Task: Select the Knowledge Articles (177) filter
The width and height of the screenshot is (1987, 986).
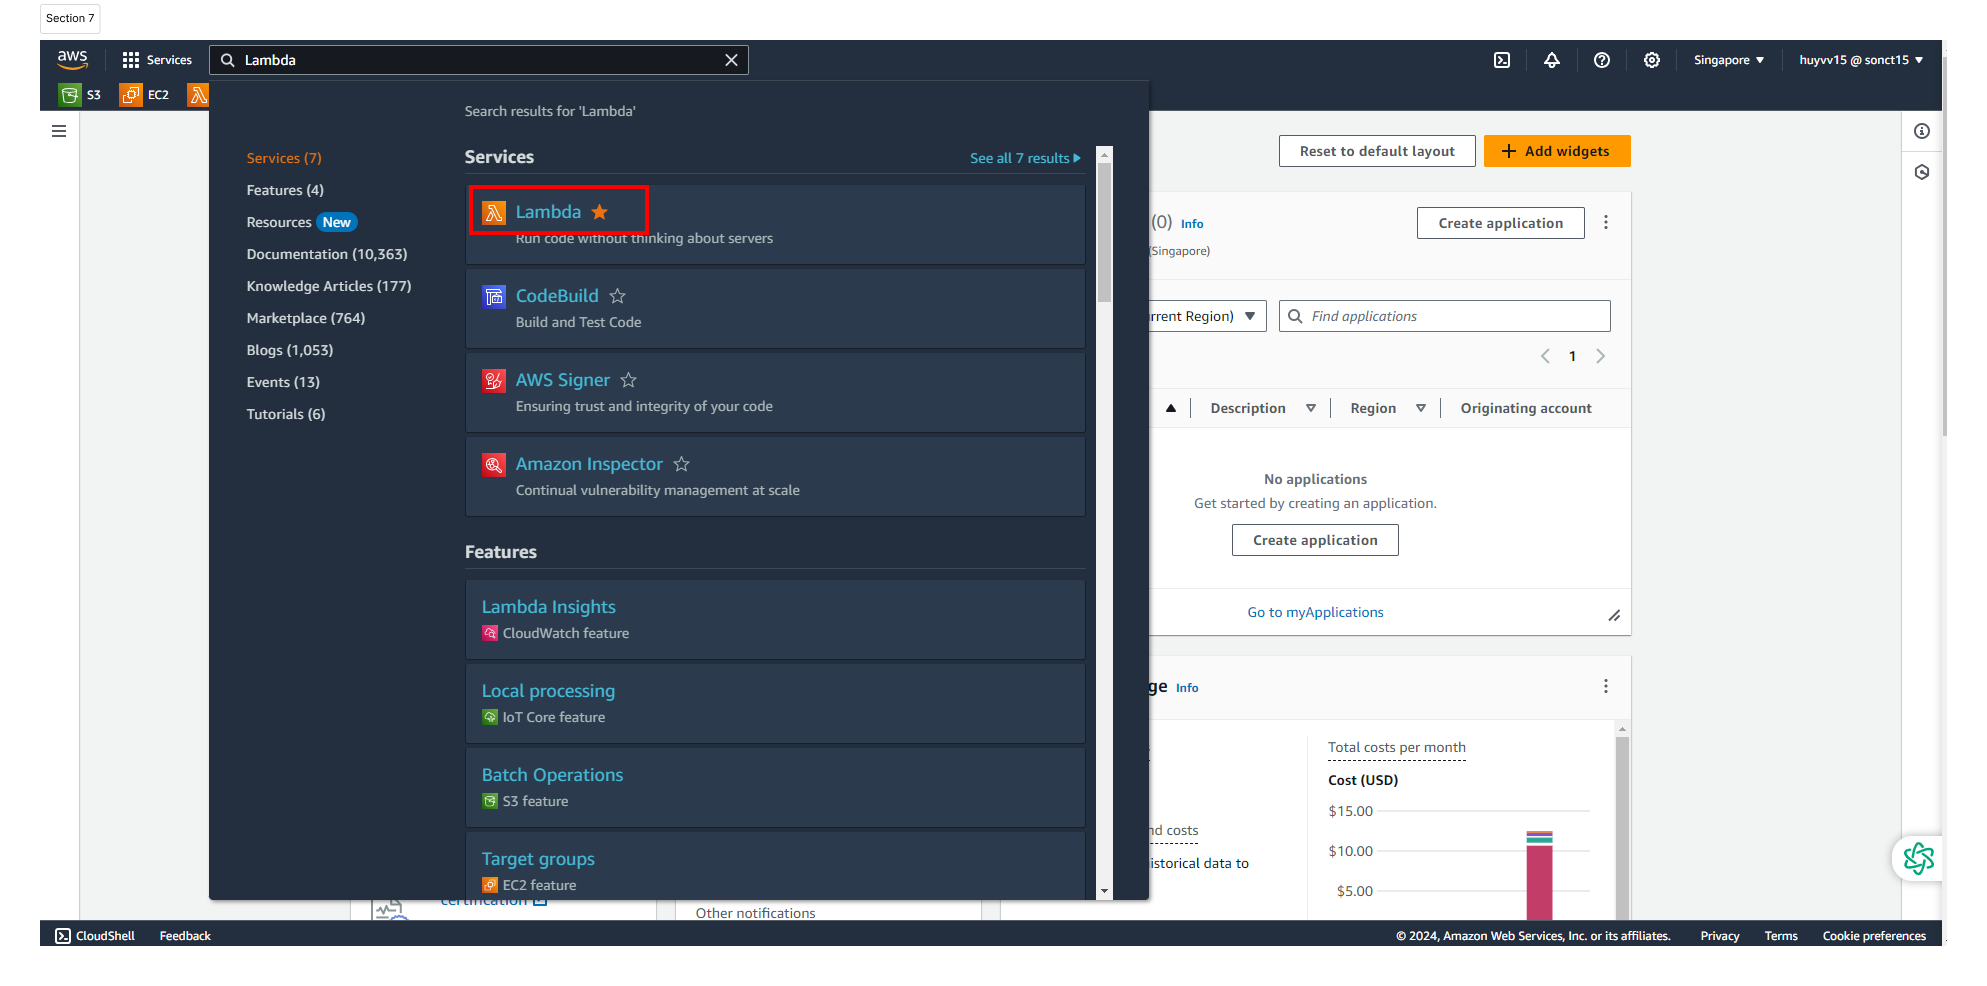Action: click(329, 286)
